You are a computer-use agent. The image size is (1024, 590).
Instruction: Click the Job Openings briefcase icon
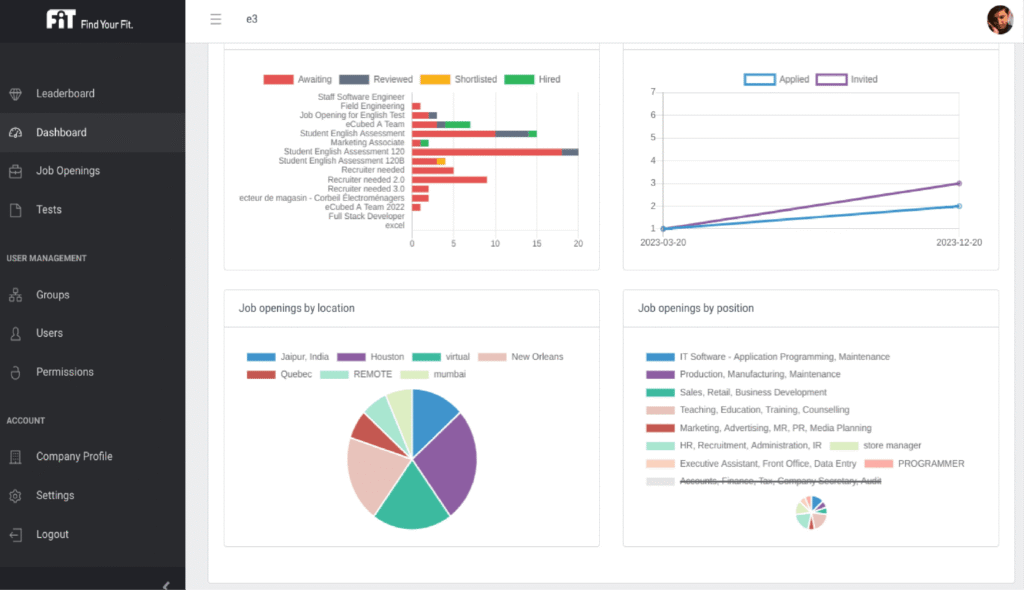[x=15, y=171]
